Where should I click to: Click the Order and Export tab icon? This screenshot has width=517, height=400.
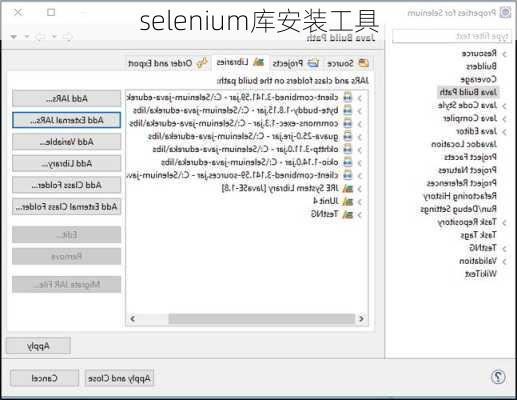tap(202, 63)
